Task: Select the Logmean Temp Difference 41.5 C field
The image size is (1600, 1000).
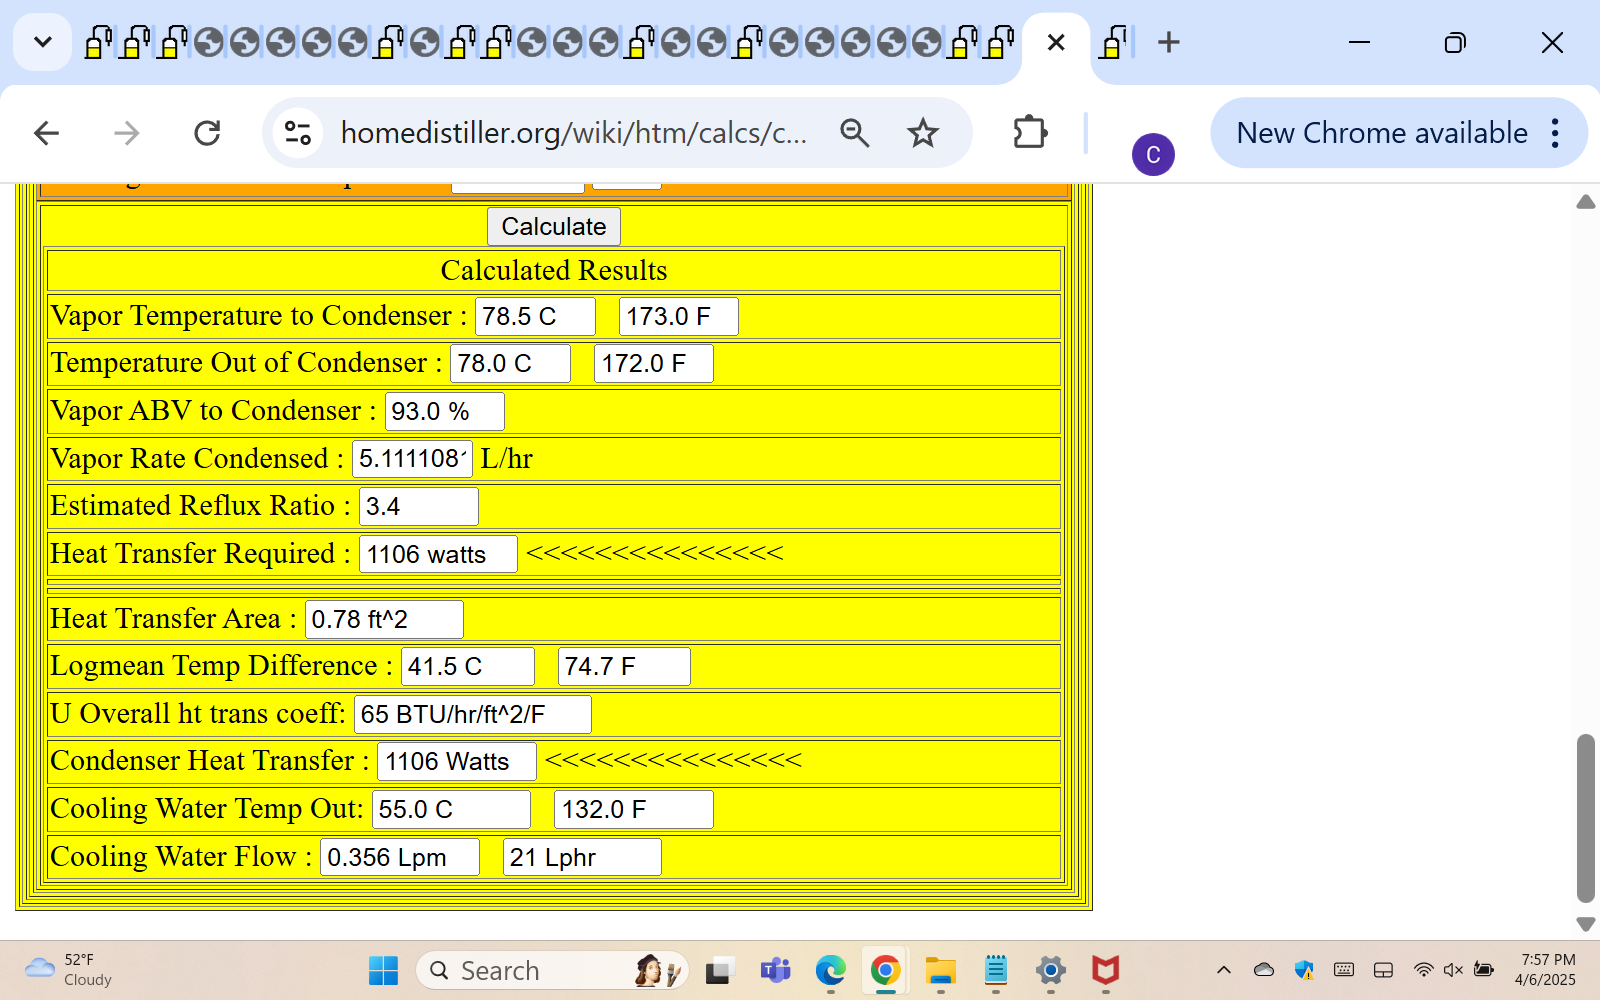Action: [x=468, y=666]
